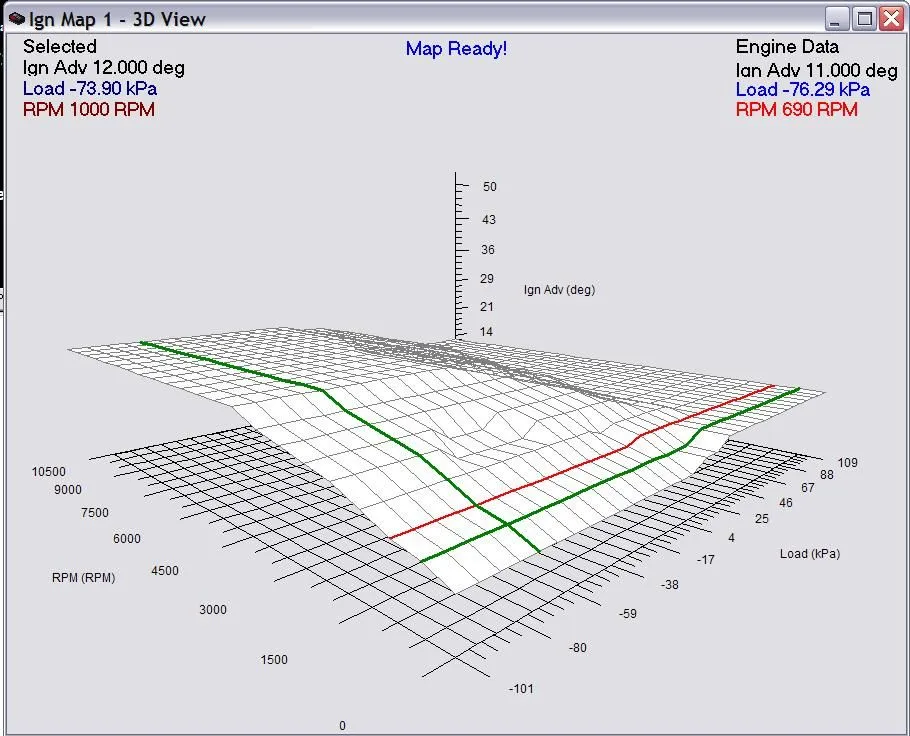The width and height of the screenshot is (910, 736).
Task: Click the Selected 'RPM 1000 RPM' readout
Action: pos(88,110)
